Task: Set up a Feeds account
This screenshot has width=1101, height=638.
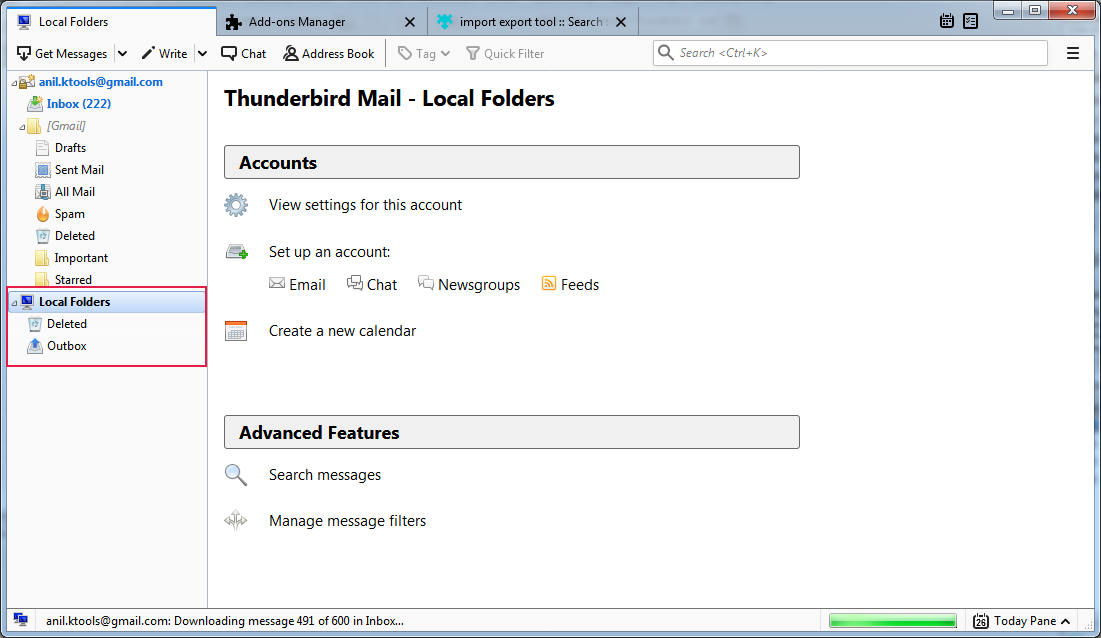Action: click(x=579, y=284)
